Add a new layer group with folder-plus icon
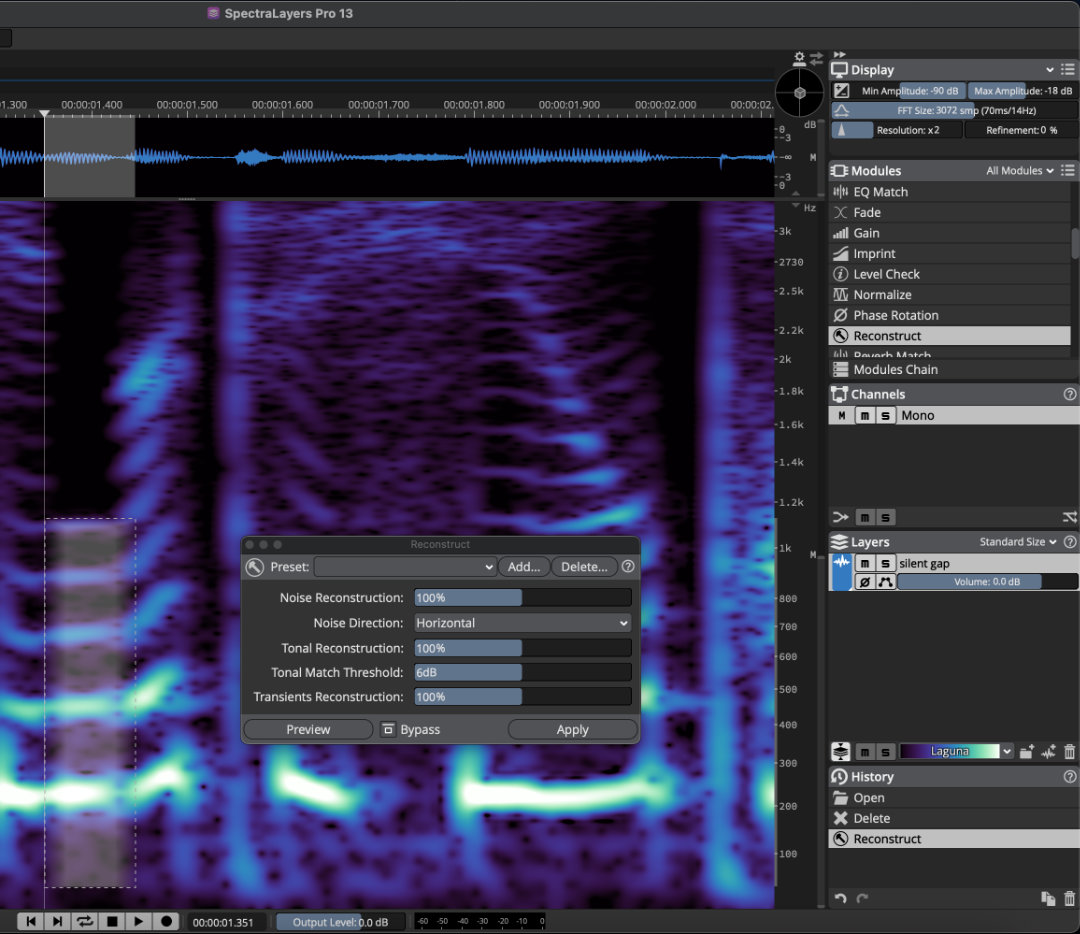 click(1026, 751)
